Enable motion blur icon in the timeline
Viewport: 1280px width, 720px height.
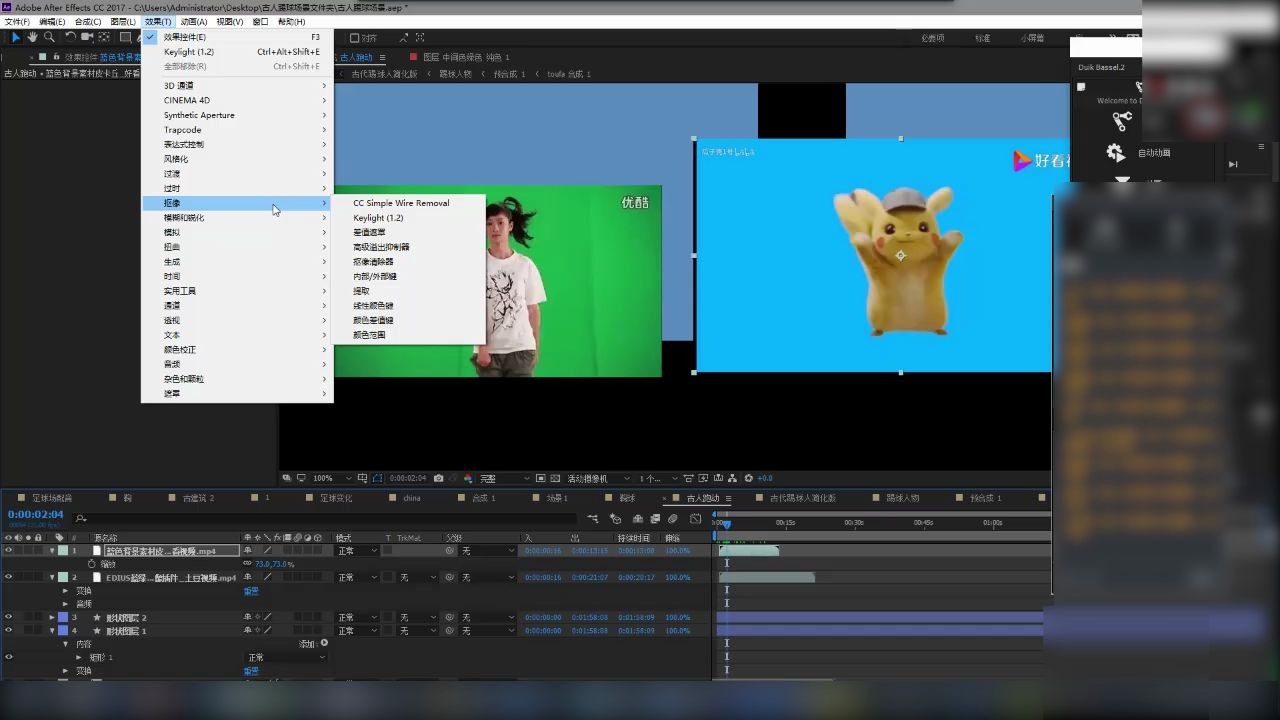pyautogui.click(x=673, y=518)
